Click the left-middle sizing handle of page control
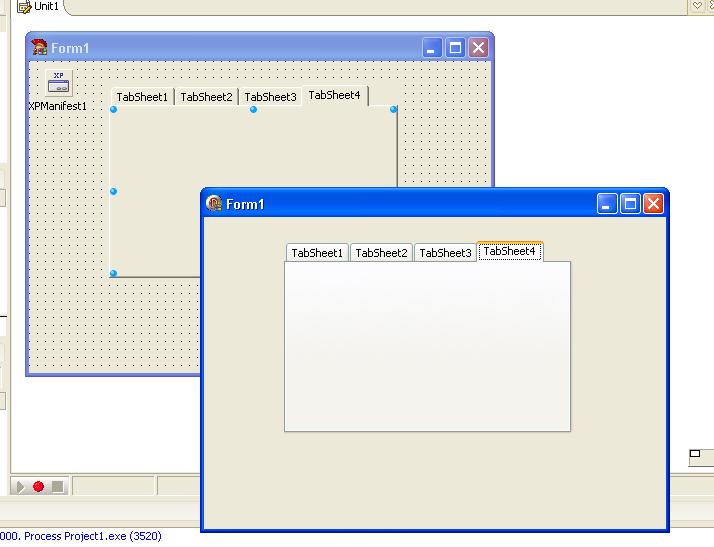This screenshot has width=714, height=547. click(113, 191)
